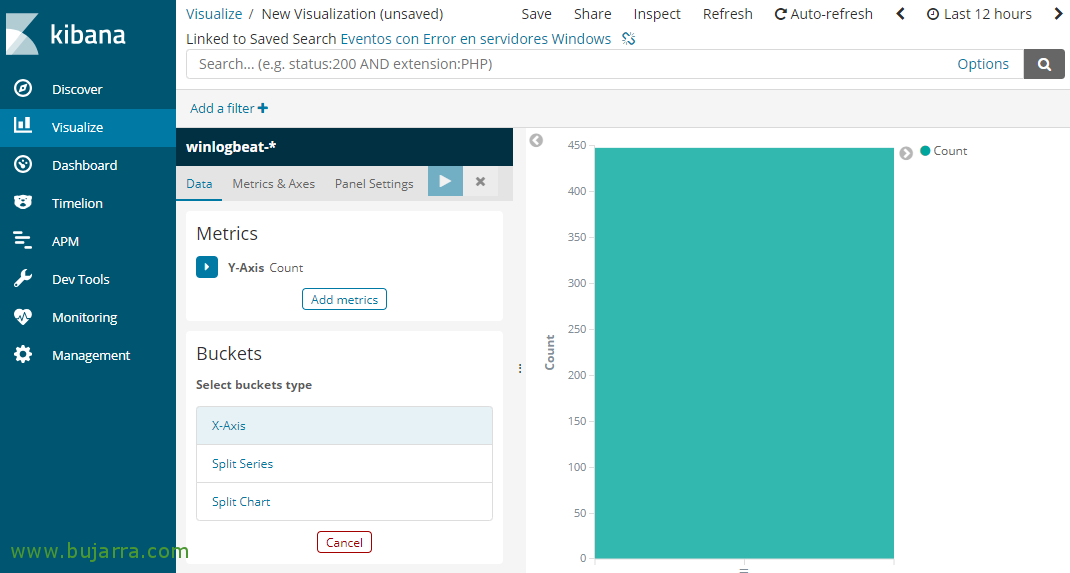Open the Last 12 hours time picker
1070x573 pixels.
click(x=979, y=14)
